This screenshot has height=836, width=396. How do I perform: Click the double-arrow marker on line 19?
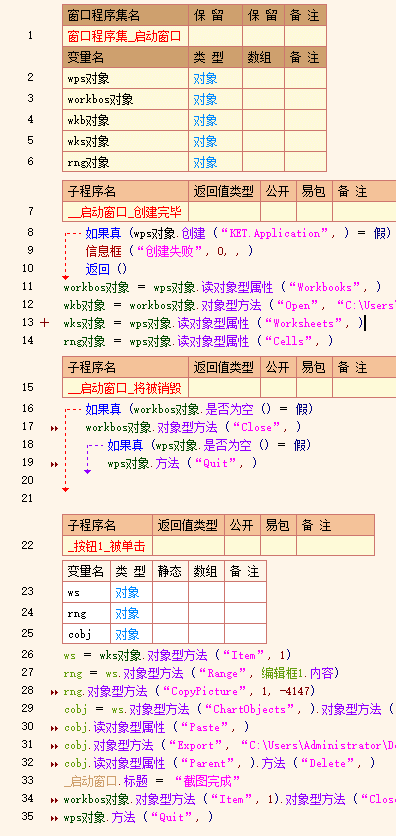(x=54, y=464)
